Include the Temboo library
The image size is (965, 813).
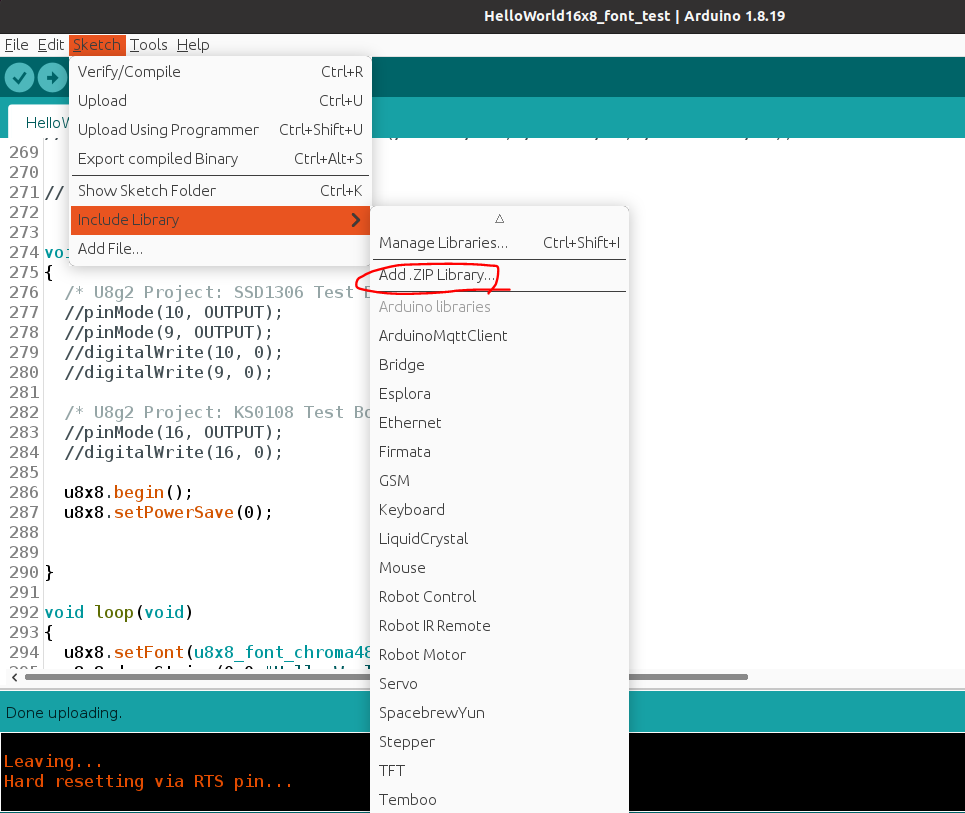tap(499, 799)
